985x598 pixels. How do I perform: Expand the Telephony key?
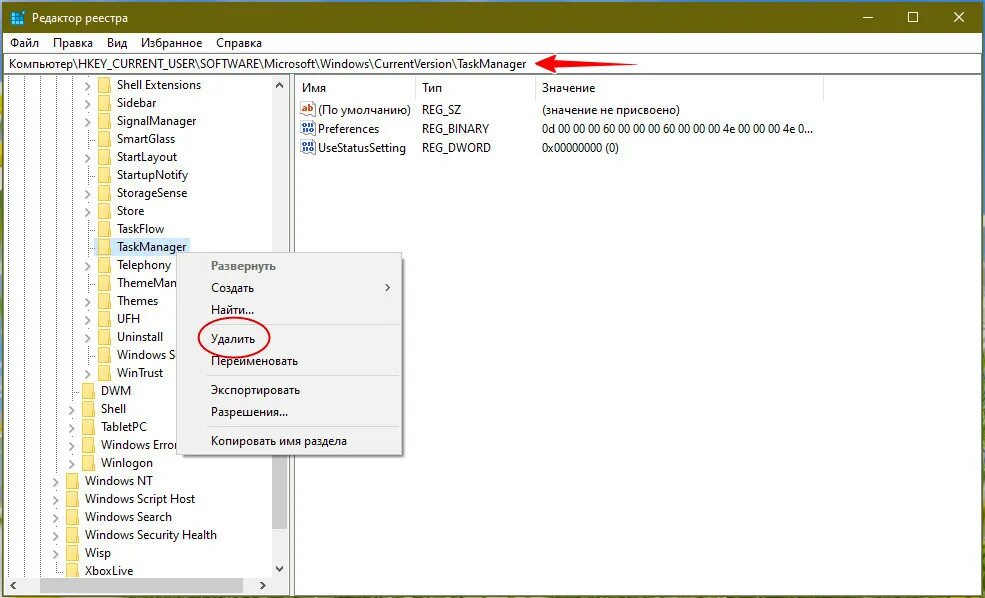pyautogui.click(x=88, y=265)
